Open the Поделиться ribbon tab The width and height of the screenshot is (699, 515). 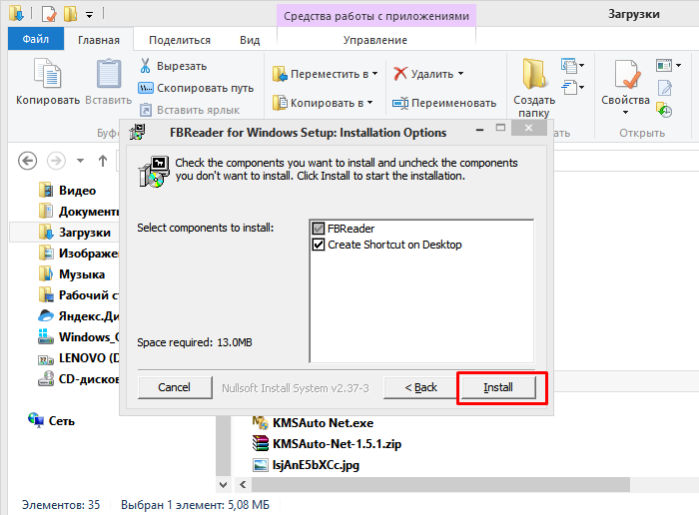[x=180, y=40]
